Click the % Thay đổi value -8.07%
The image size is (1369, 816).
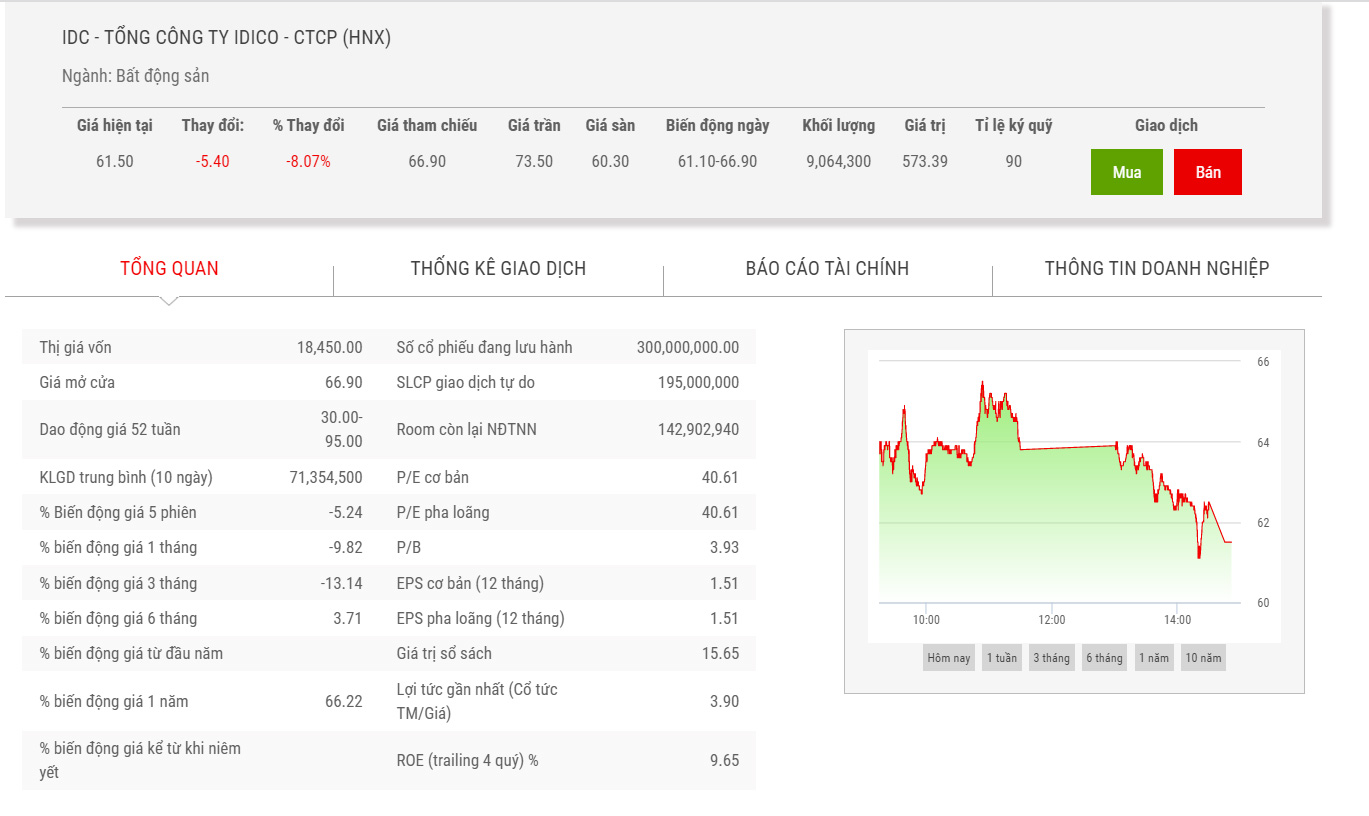[308, 161]
